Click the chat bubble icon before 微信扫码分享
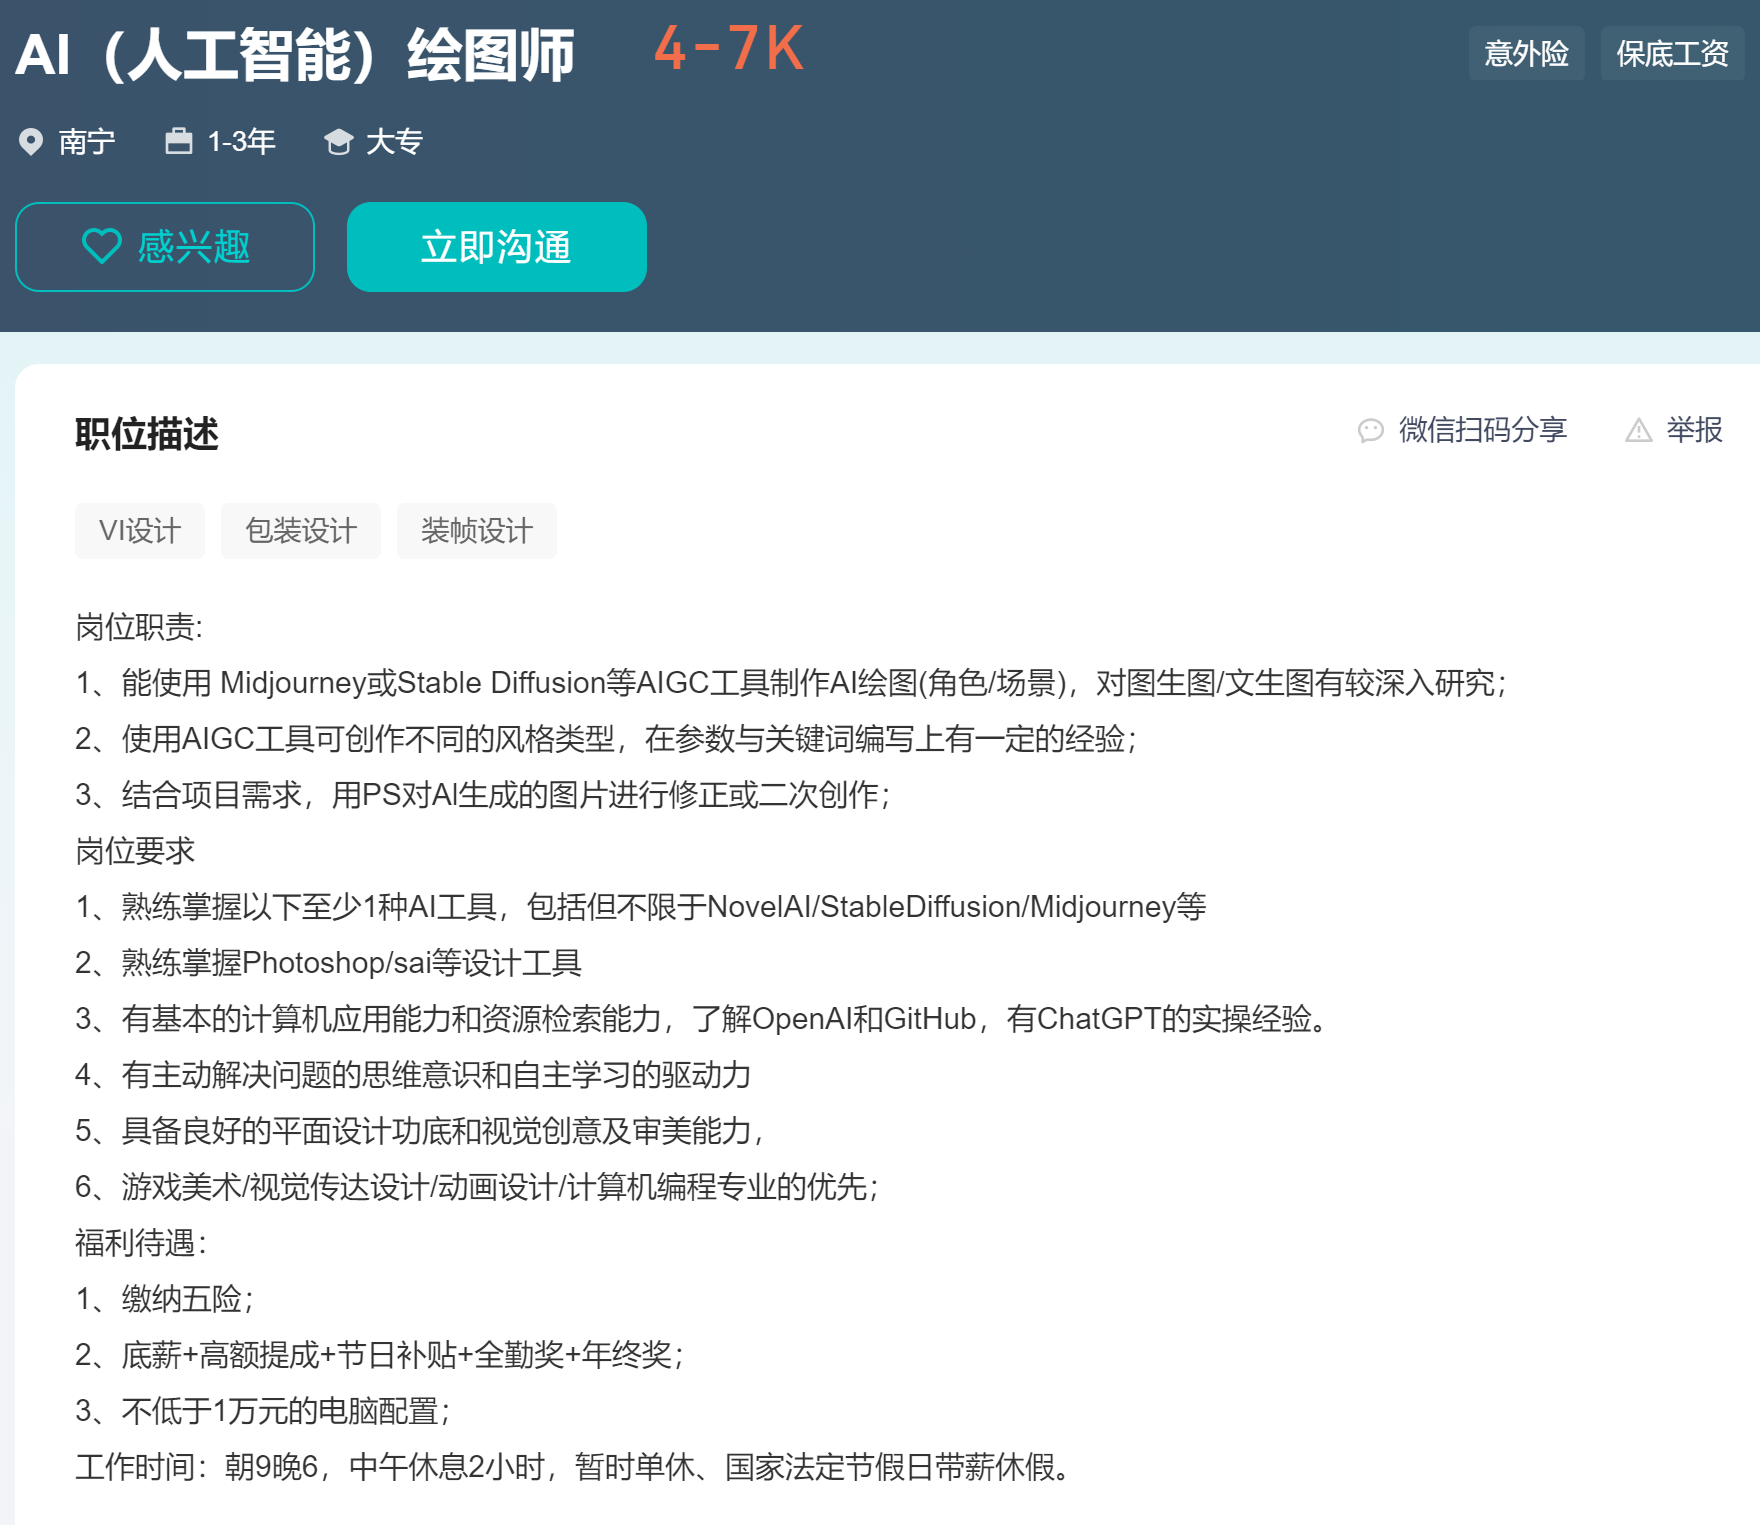This screenshot has width=1760, height=1525. pos(1371,431)
